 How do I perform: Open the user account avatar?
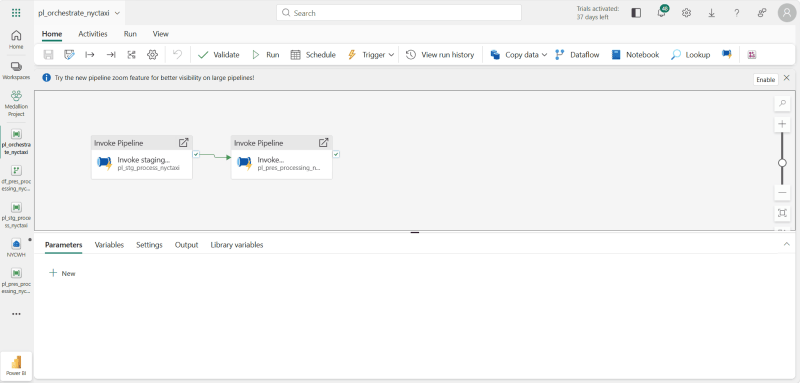(787, 13)
